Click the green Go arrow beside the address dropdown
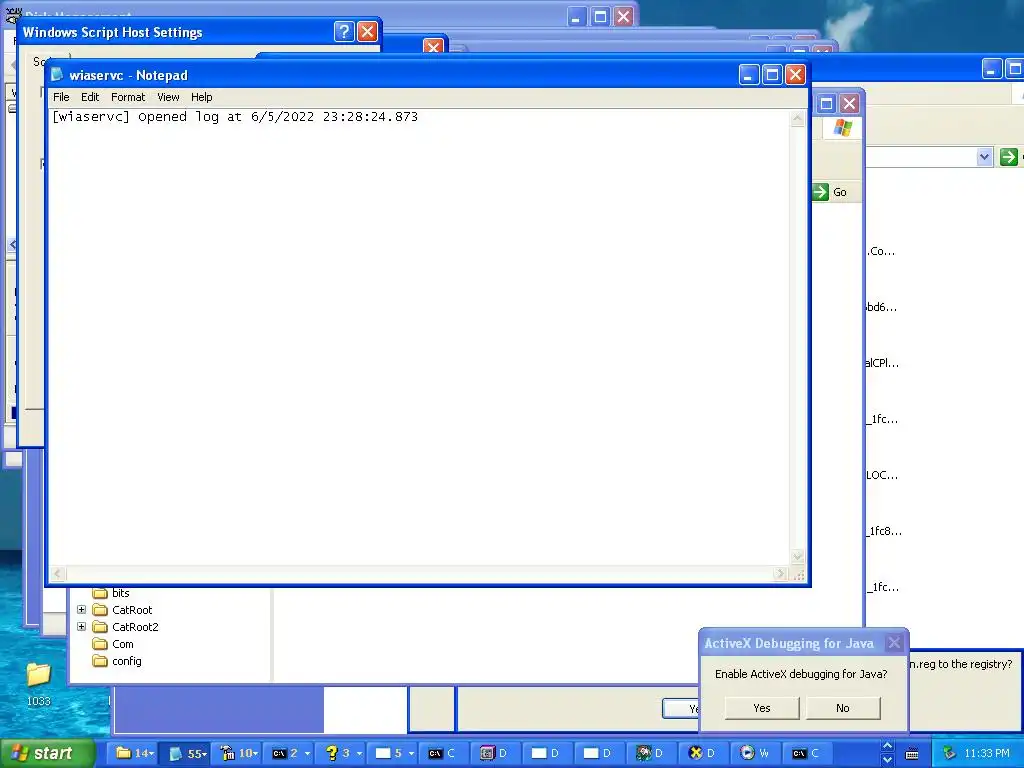 (x=1008, y=157)
